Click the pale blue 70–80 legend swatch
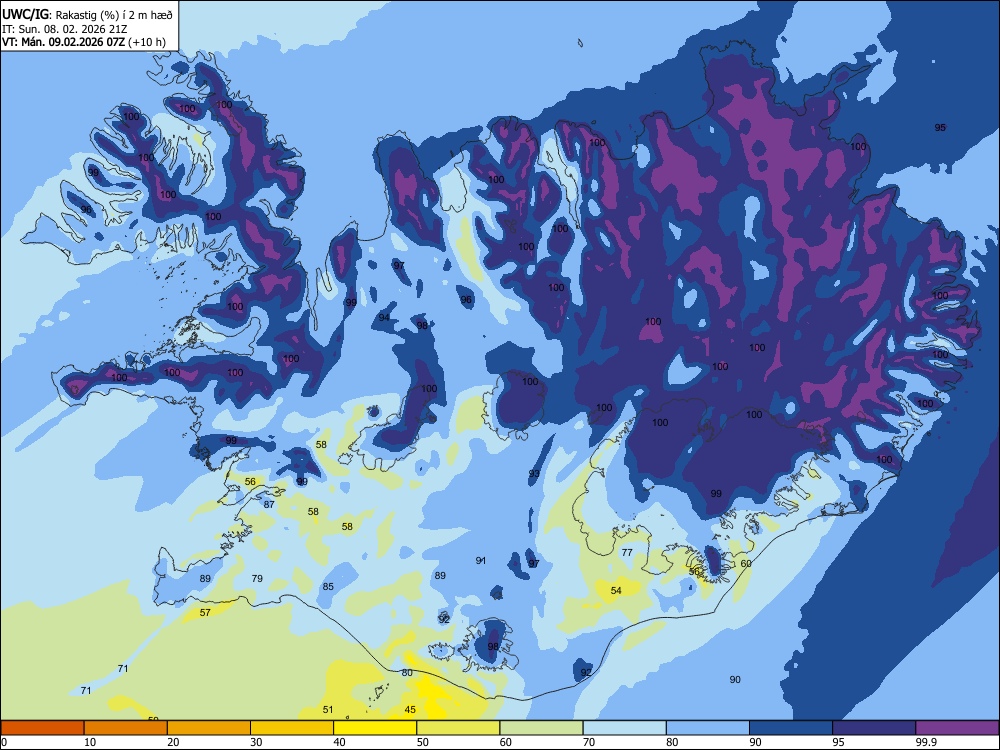Viewport: 1000px width, 750px height. 624,728
